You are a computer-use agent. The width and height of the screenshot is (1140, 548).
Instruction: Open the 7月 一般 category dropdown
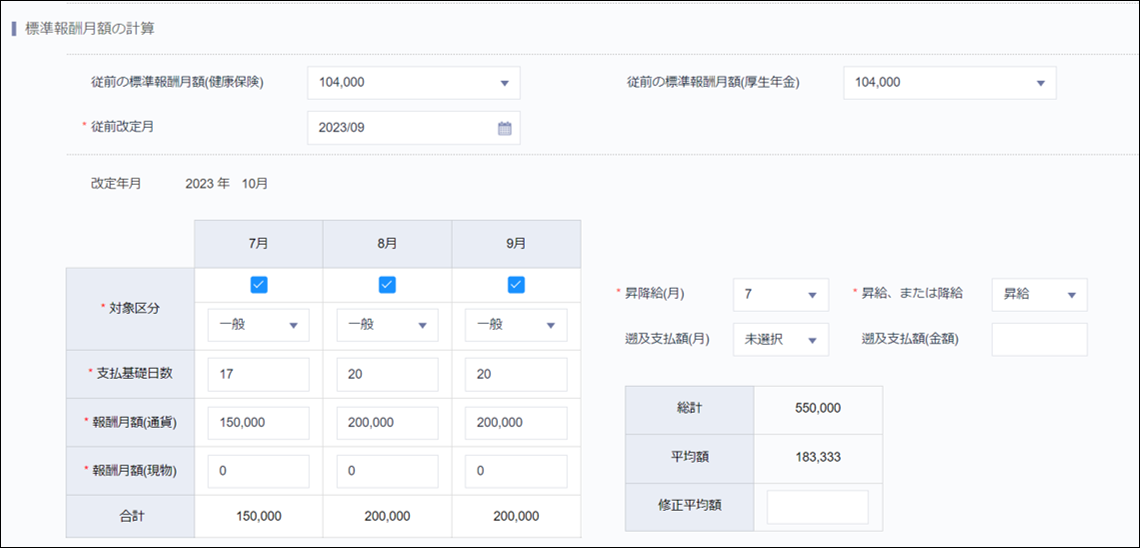click(258, 325)
